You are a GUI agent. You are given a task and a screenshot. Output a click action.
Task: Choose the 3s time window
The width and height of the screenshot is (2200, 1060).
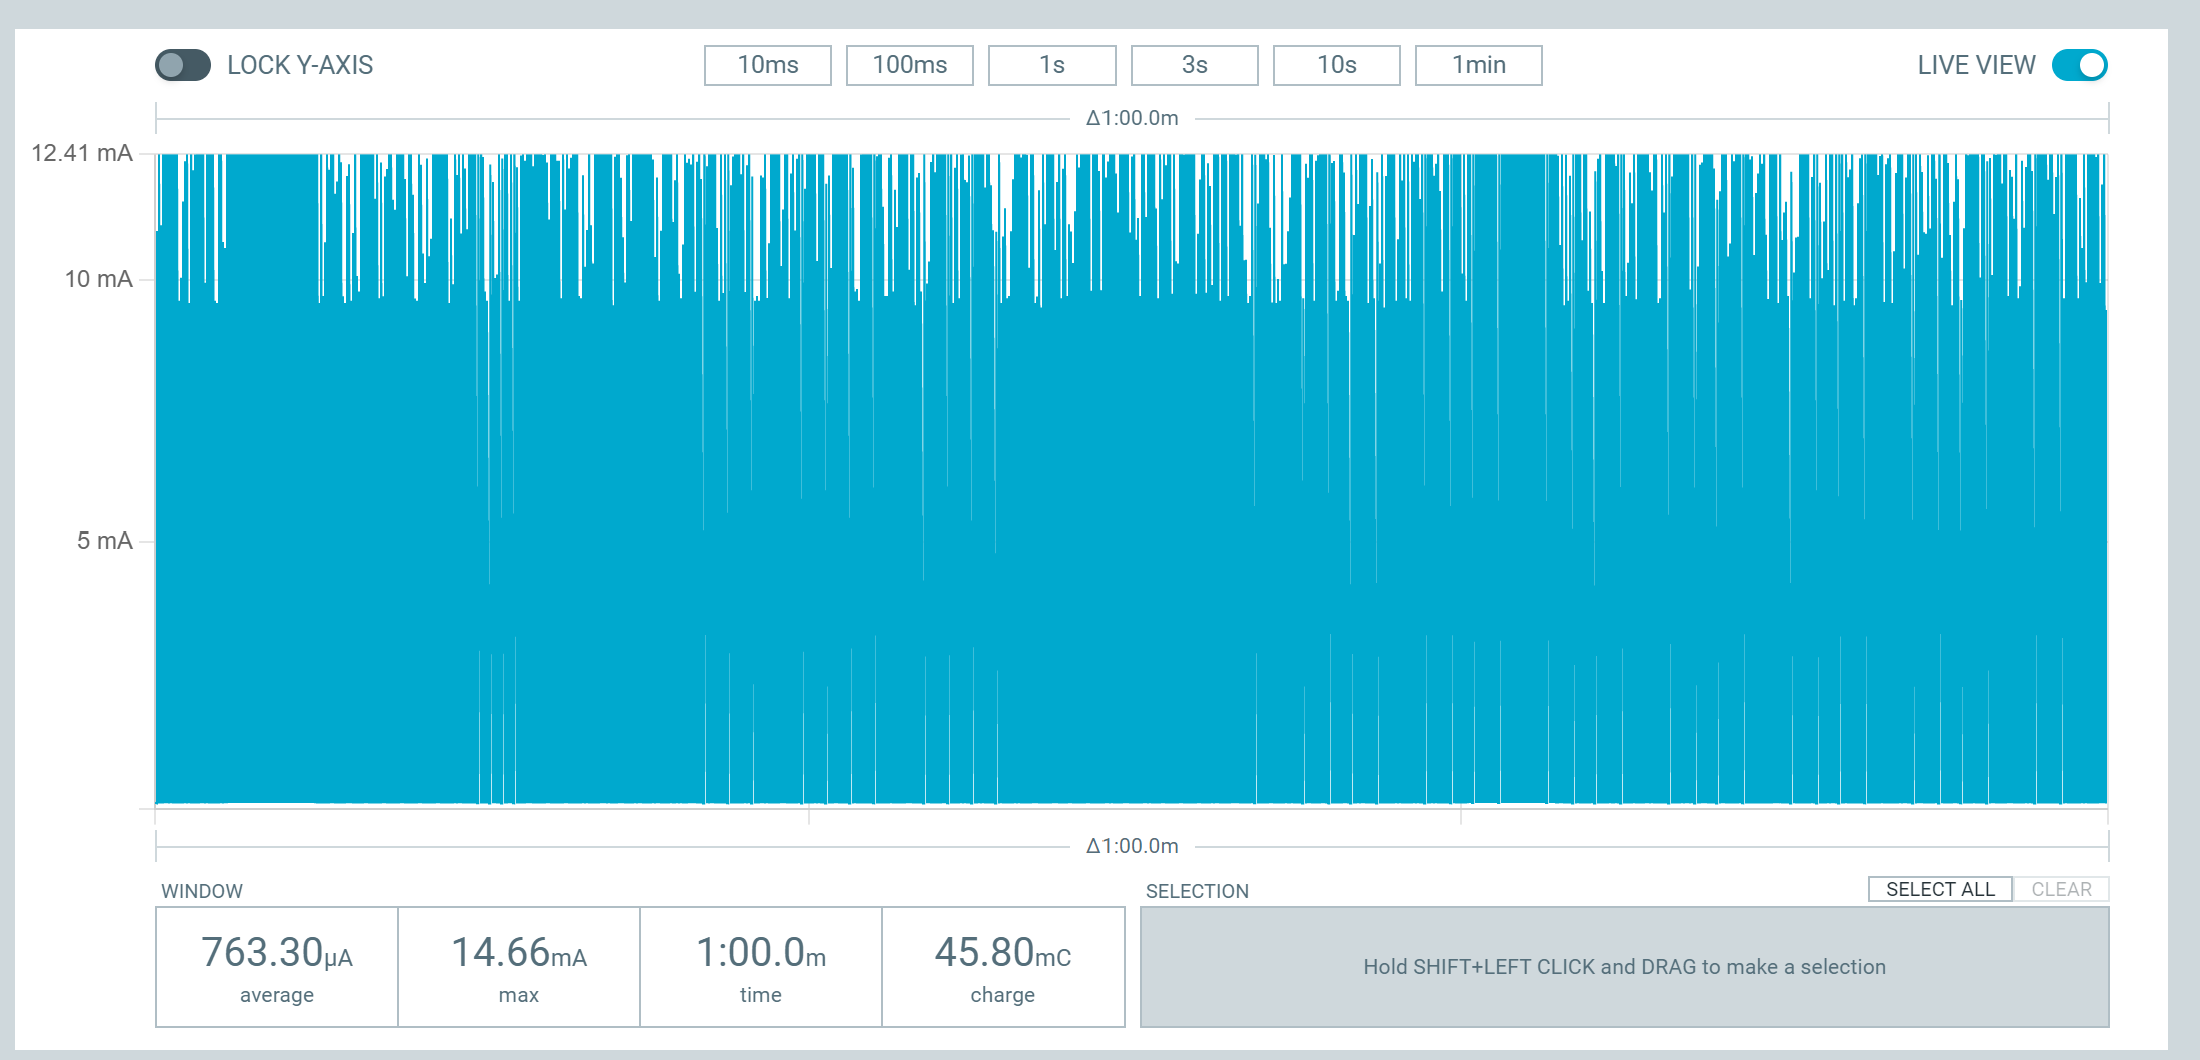[1194, 65]
